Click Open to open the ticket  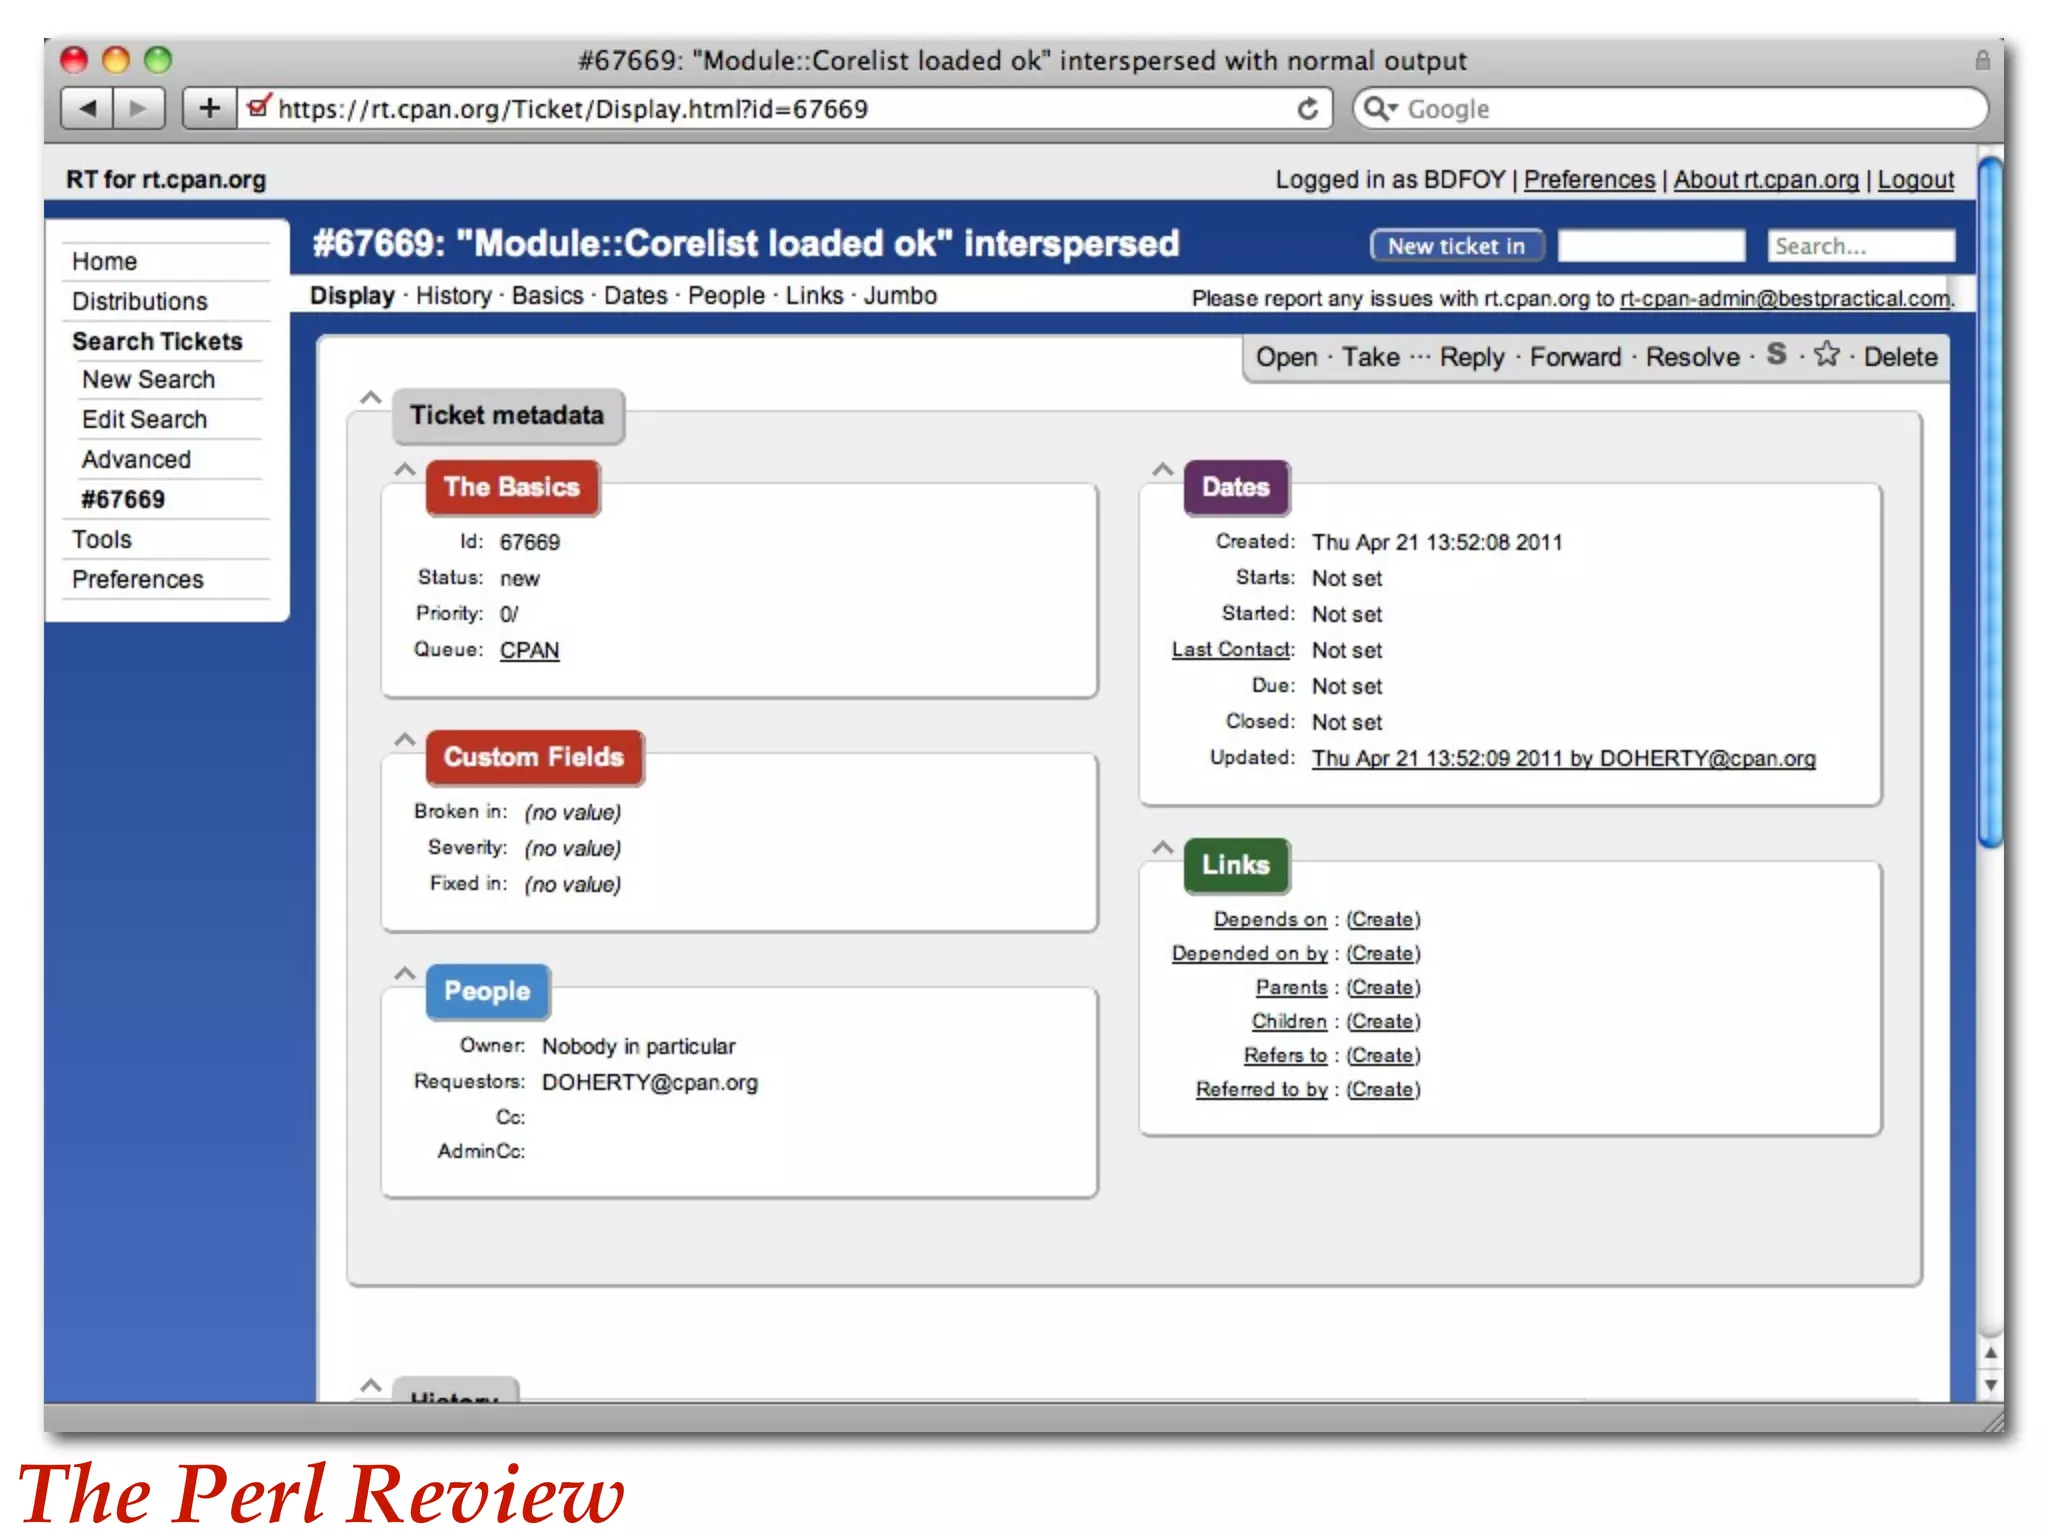coord(1286,357)
